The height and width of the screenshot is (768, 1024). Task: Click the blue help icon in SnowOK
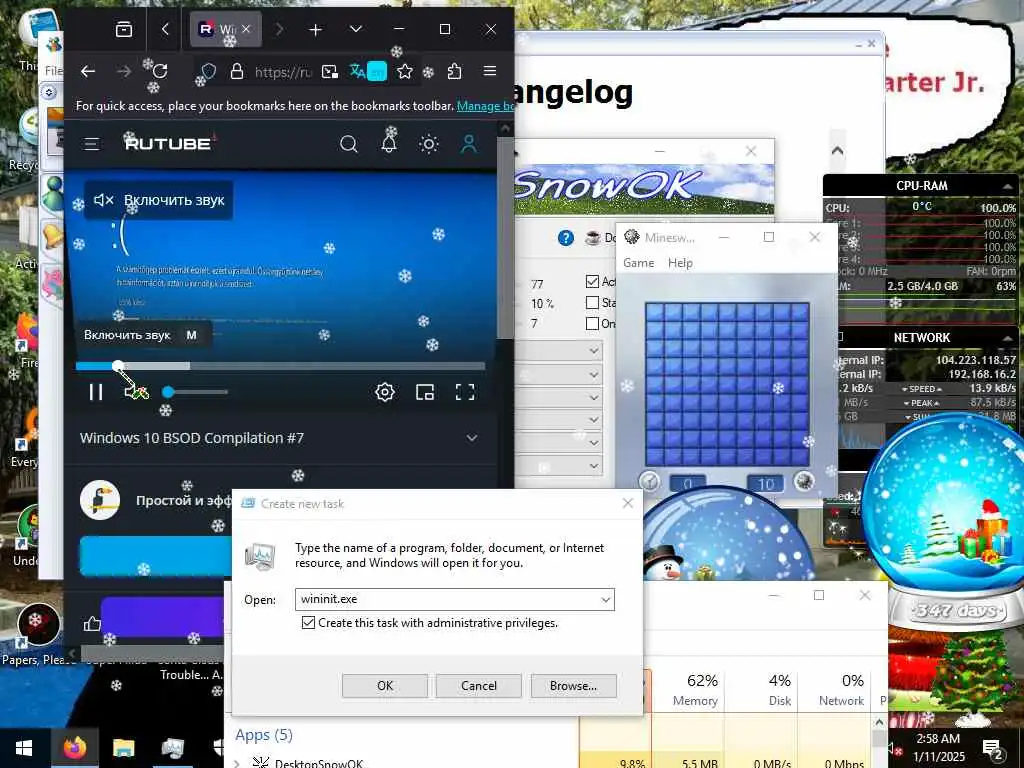point(566,238)
